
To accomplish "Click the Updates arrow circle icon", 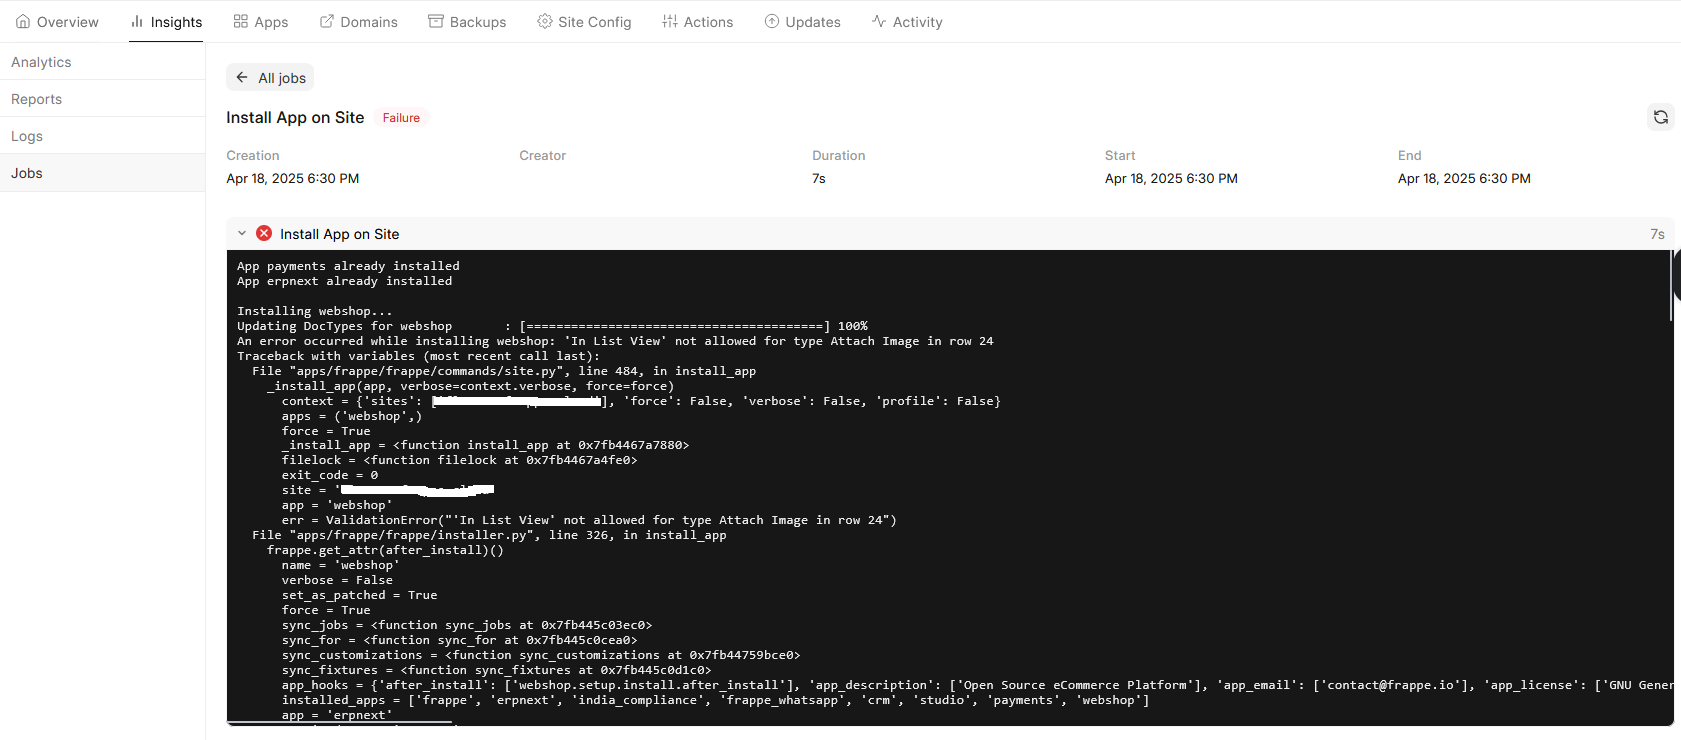I will pyautogui.click(x=772, y=21).
